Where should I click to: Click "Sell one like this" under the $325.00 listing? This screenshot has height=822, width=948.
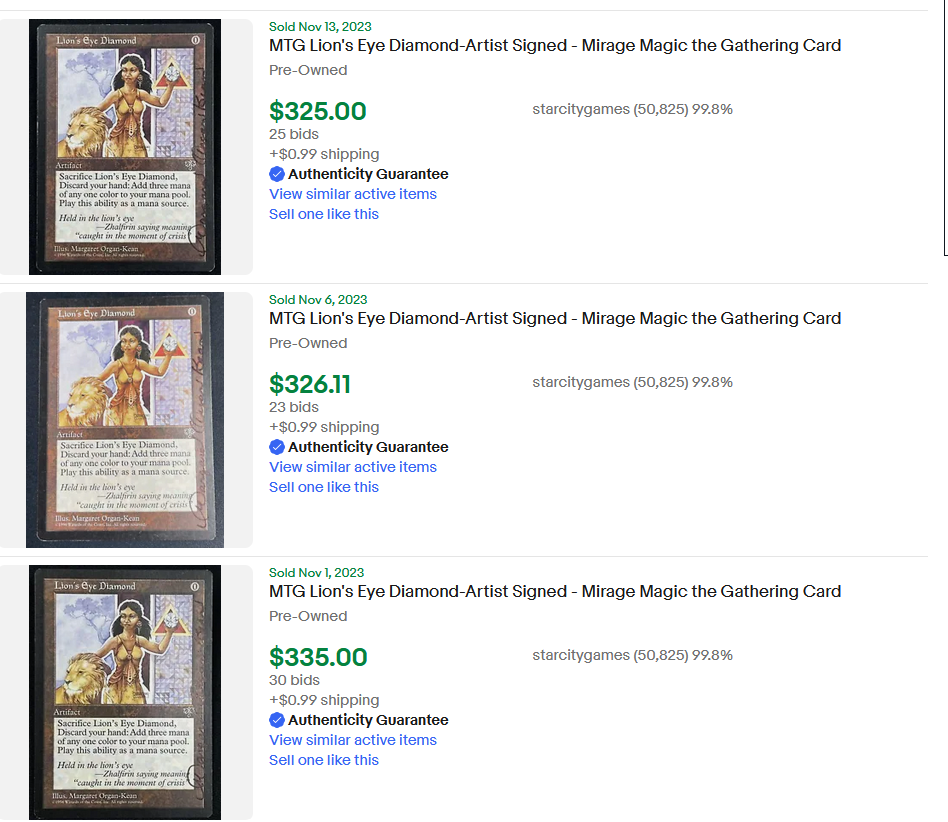click(x=323, y=214)
